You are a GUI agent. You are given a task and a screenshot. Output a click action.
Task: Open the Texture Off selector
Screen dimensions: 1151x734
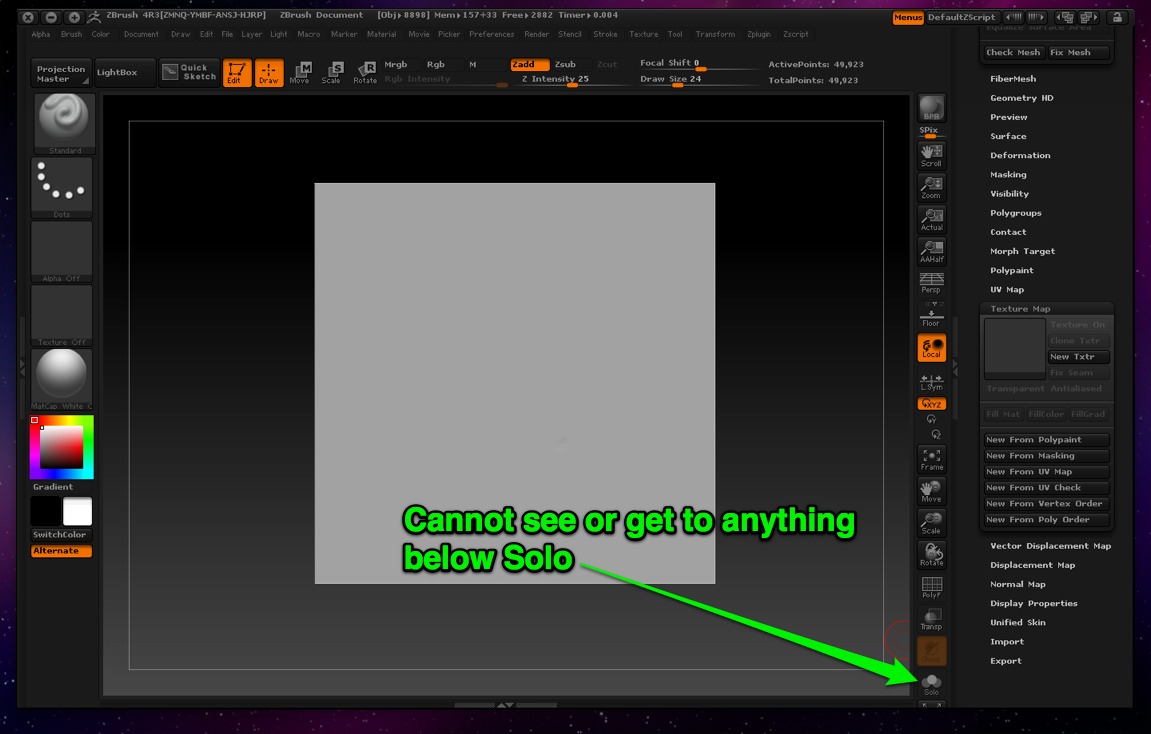(62, 316)
